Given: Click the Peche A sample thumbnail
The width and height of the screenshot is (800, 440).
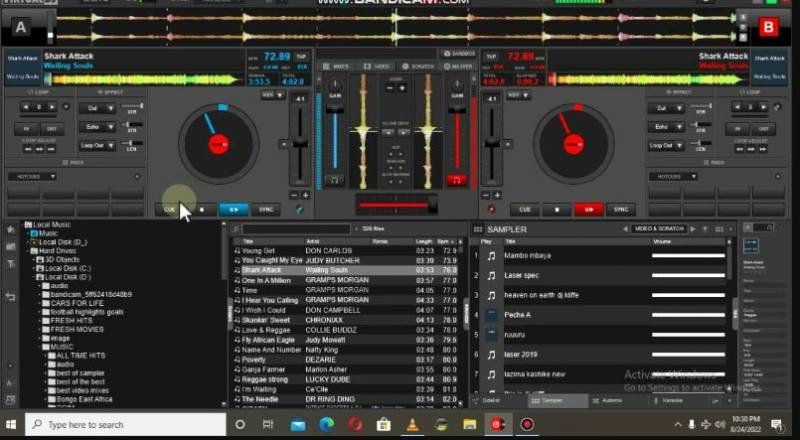Looking at the screenshot, I should click(491, 315).
